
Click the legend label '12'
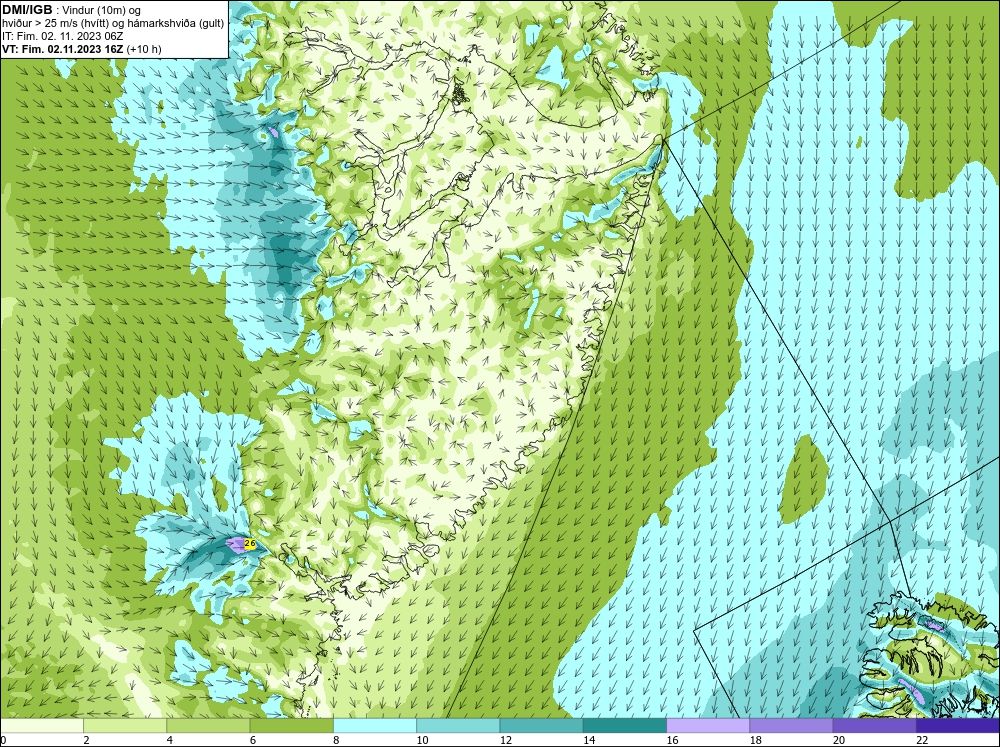(506, 740)
